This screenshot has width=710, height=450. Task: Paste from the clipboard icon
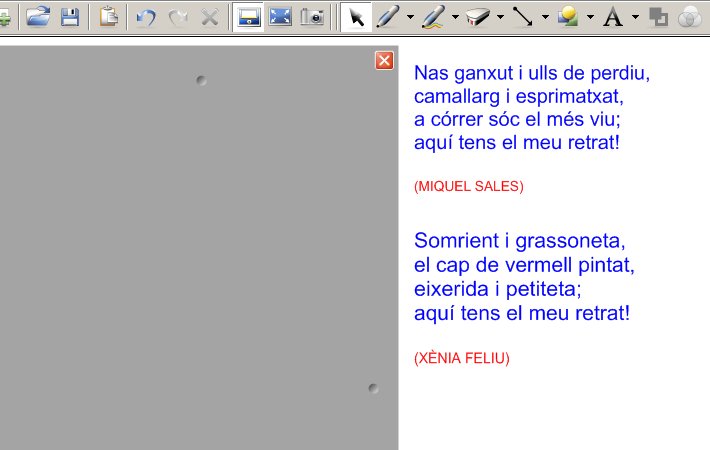[x=108, y=17]
